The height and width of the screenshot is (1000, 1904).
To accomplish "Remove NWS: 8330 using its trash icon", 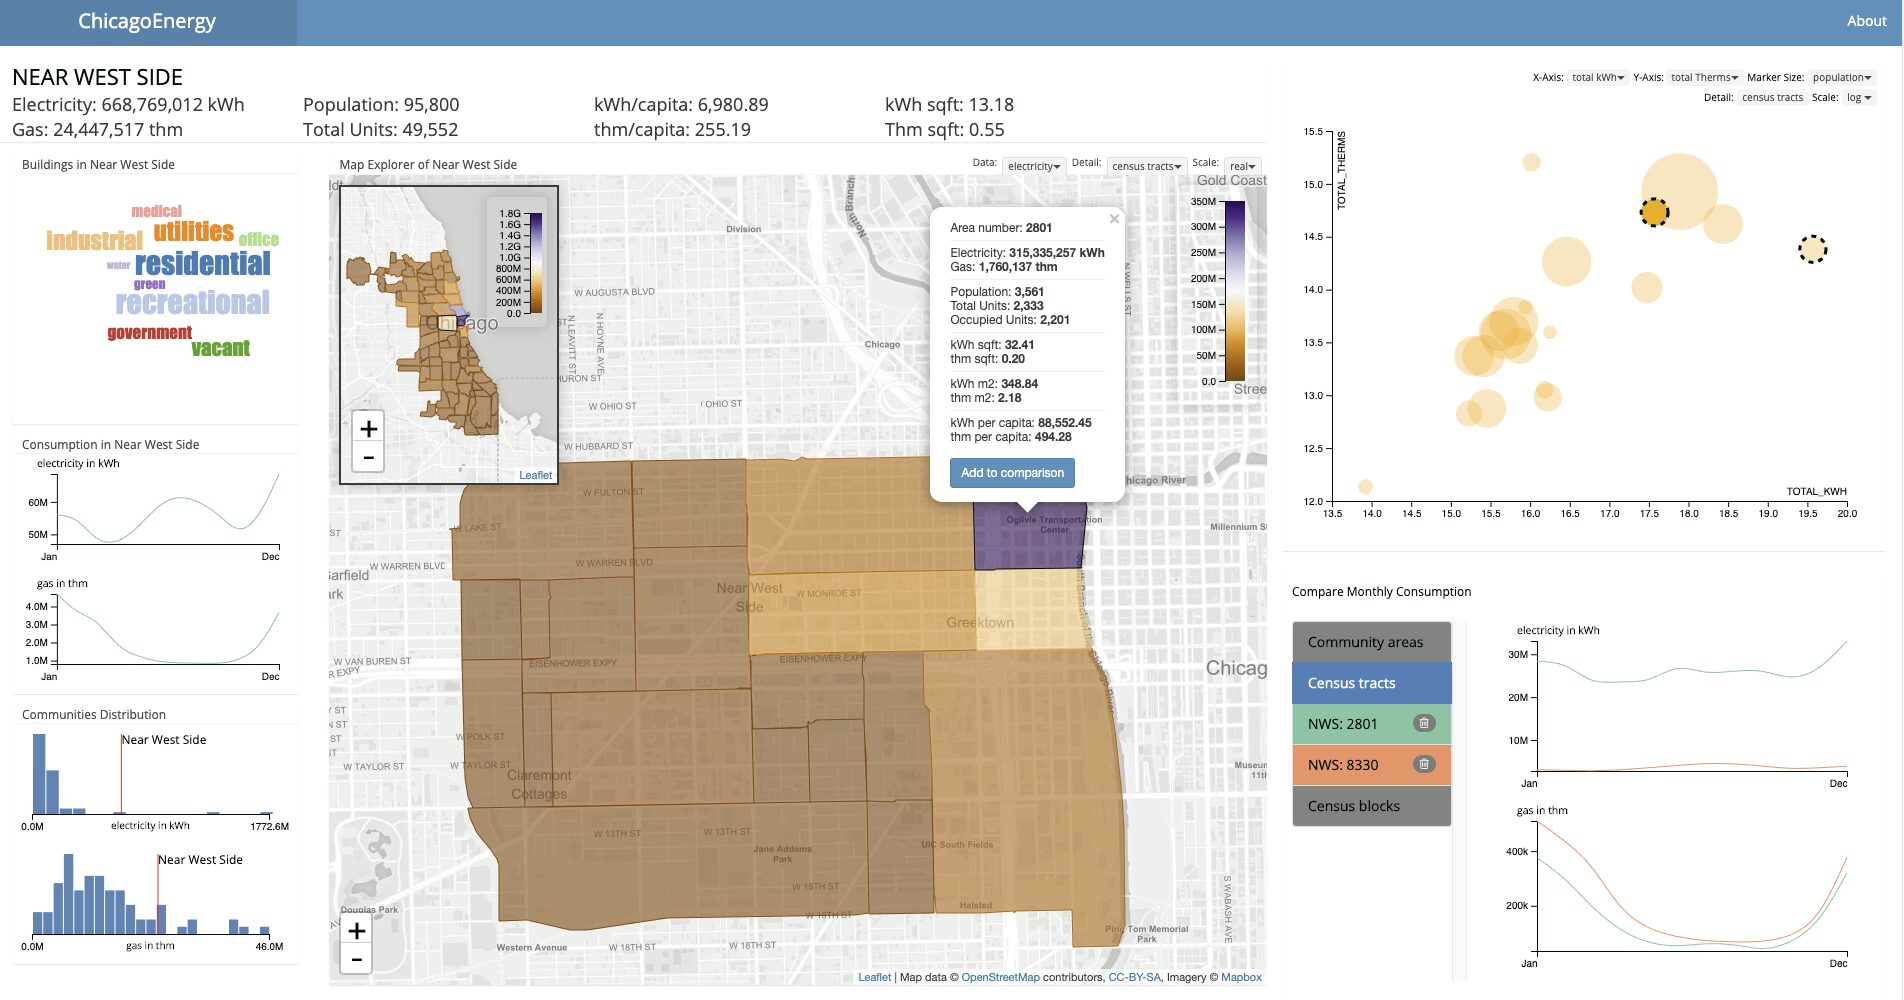I will [1423, 765].
